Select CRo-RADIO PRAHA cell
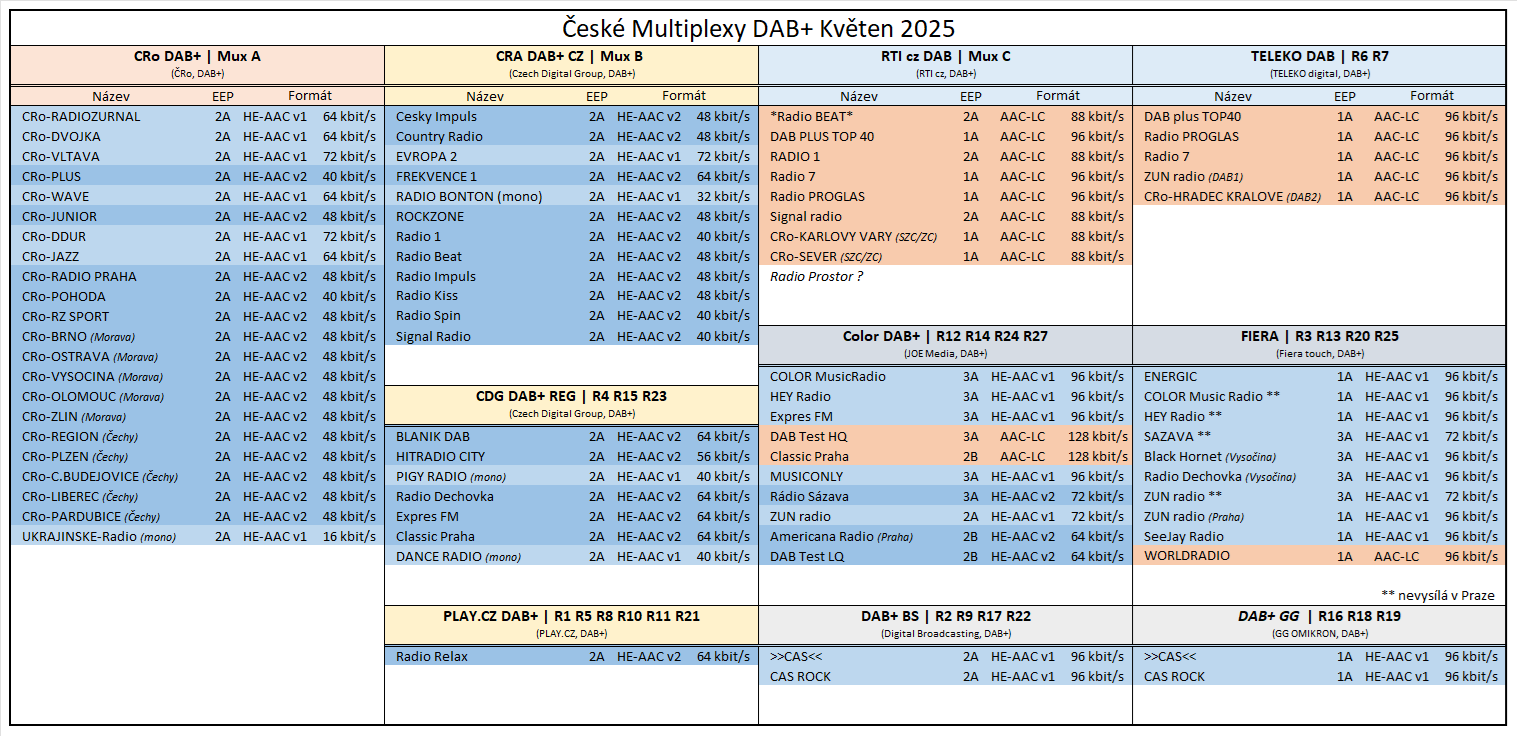 point(79,276)
